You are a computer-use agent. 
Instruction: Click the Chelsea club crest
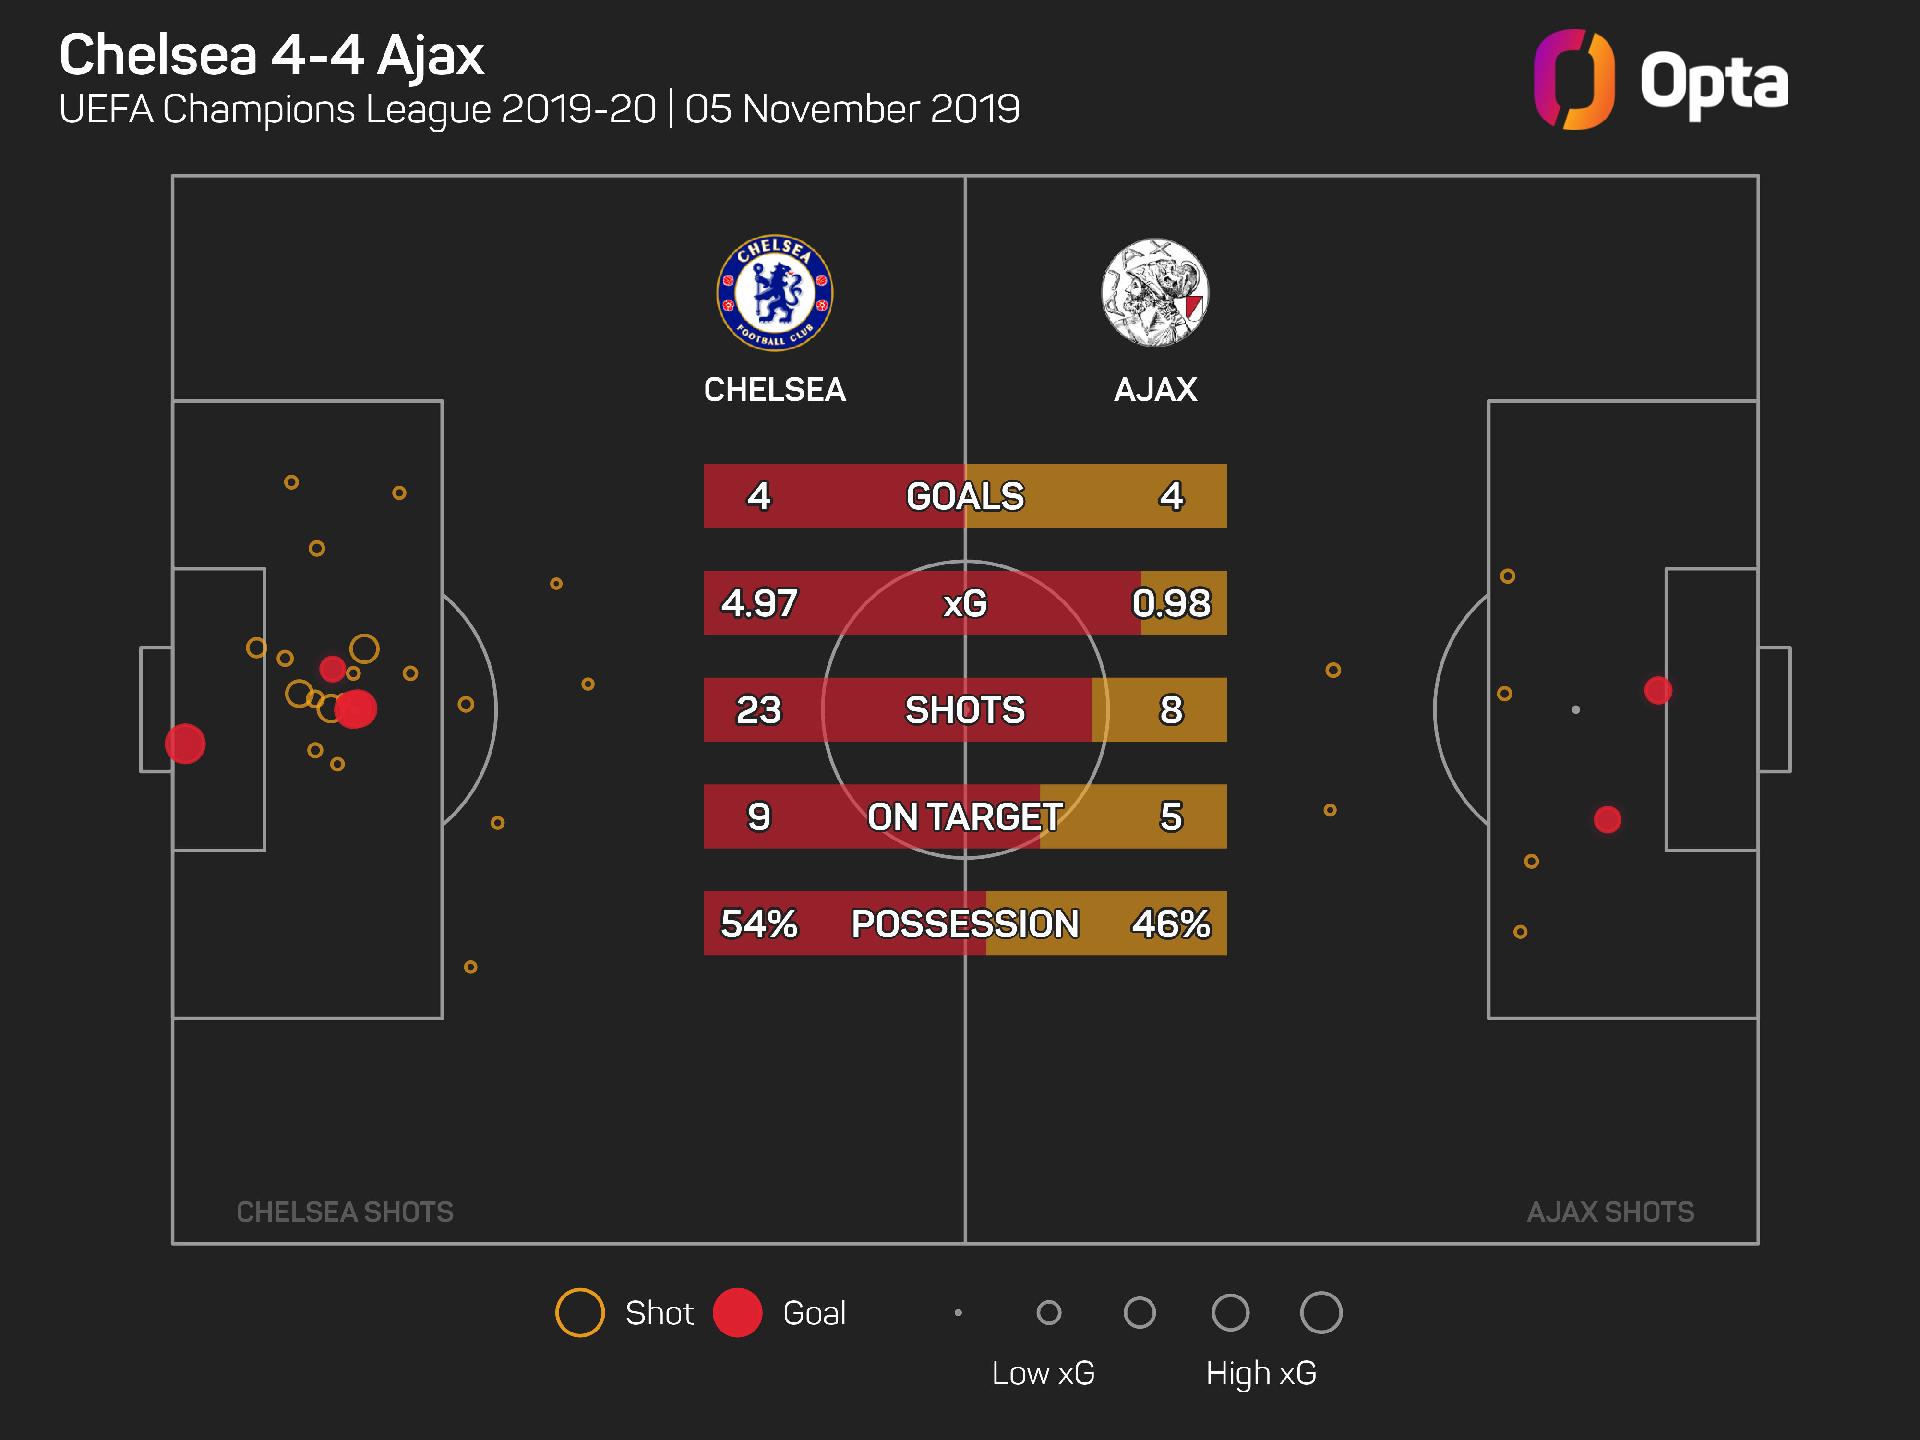click(775, 293)
